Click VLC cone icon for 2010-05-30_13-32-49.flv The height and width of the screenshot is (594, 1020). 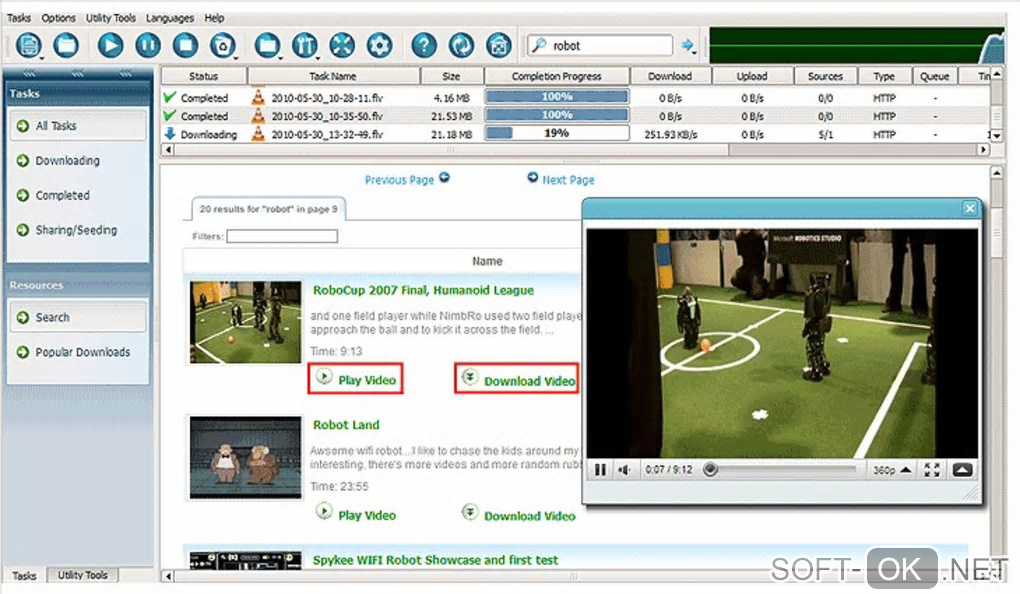(x=258, y=134)
